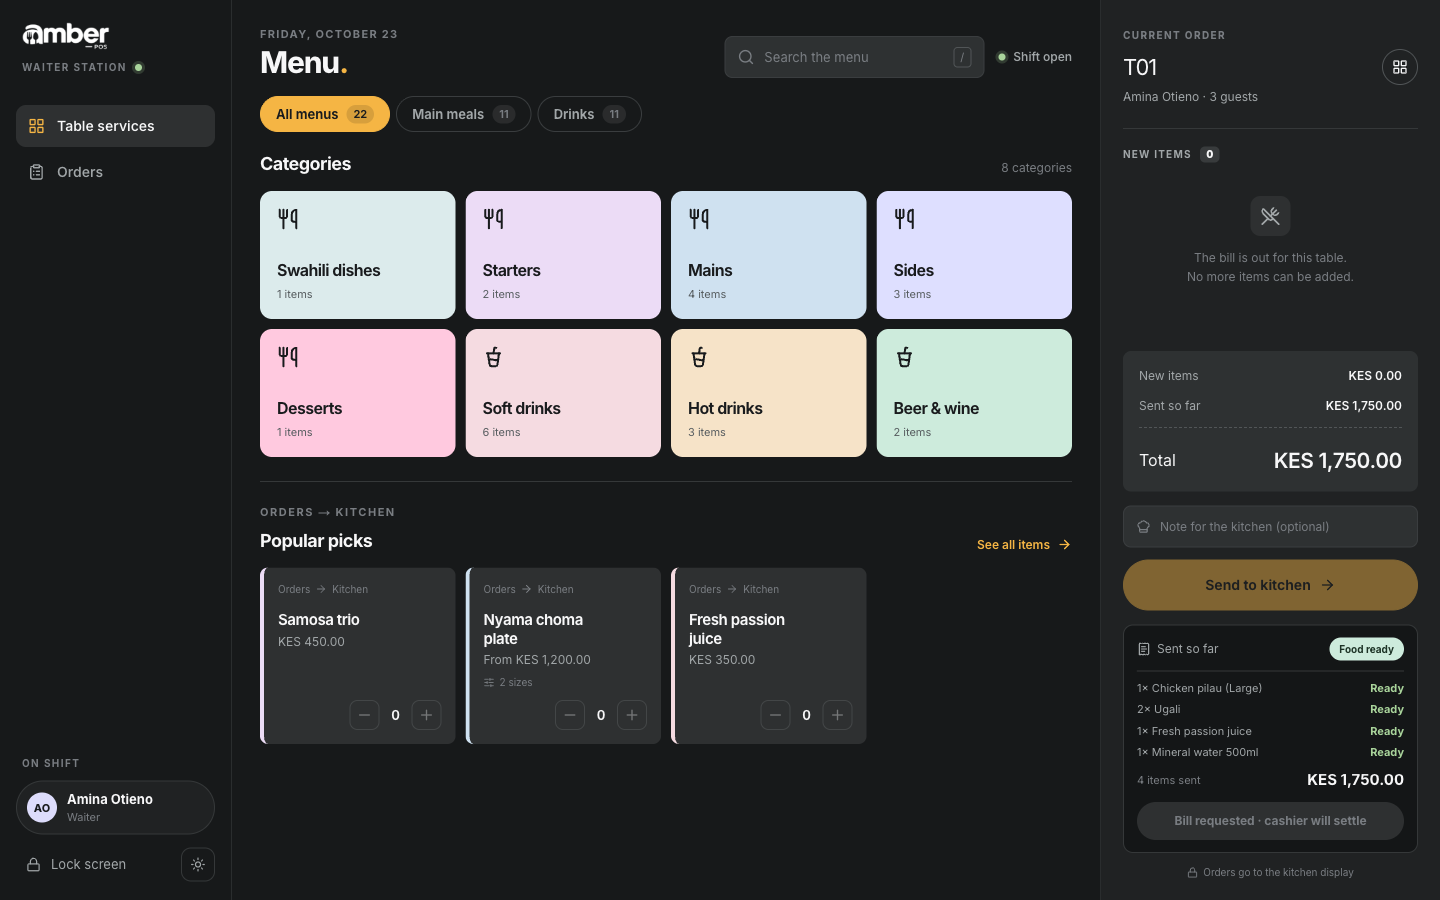1440x900 pixels.
Task: Select the Samosa trio item name
Action: pyautogui.click(x=319, y=620)
